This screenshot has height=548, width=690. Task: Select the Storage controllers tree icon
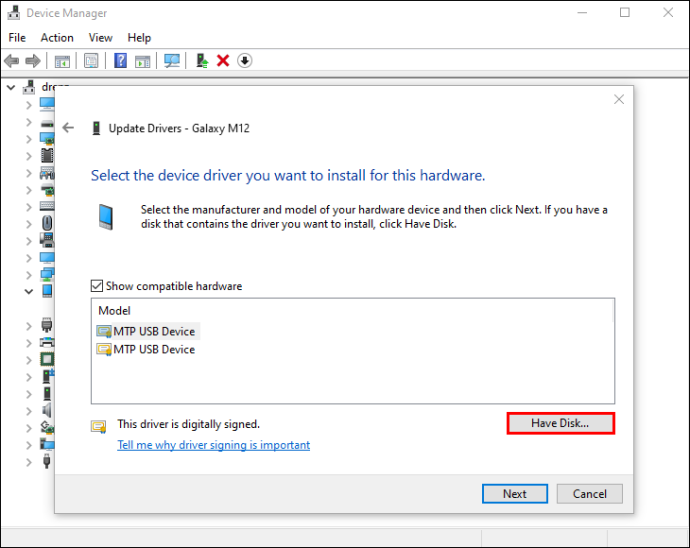(x=48, y=428)
